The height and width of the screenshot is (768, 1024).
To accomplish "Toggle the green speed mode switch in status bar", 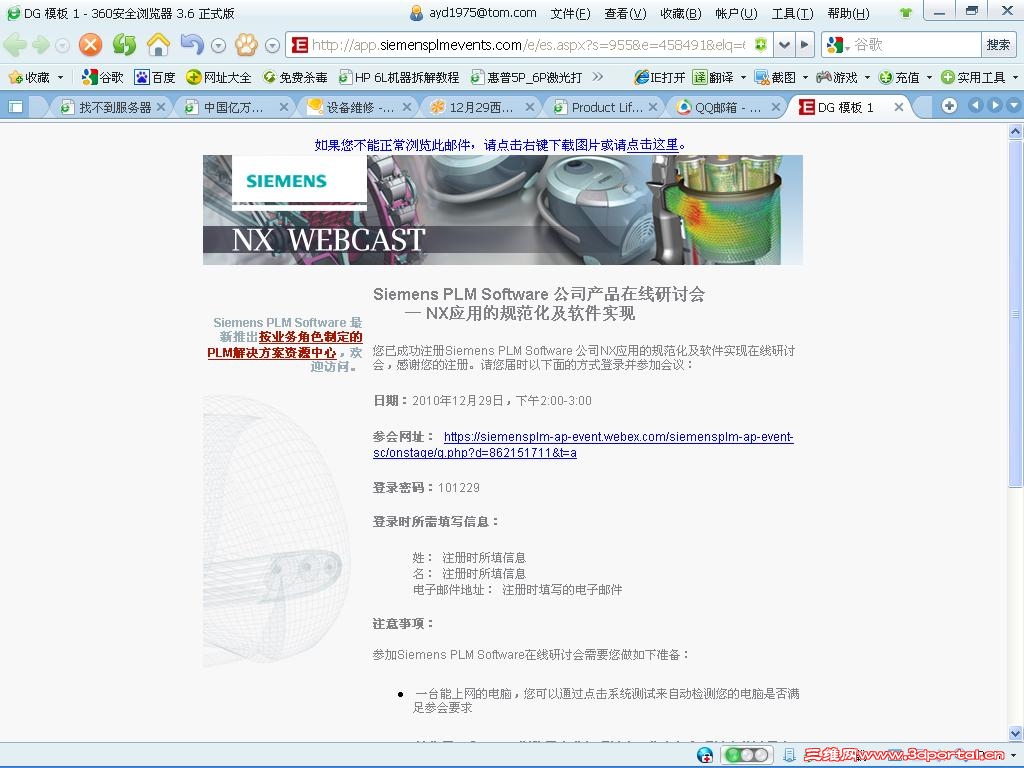I will 746,755.
